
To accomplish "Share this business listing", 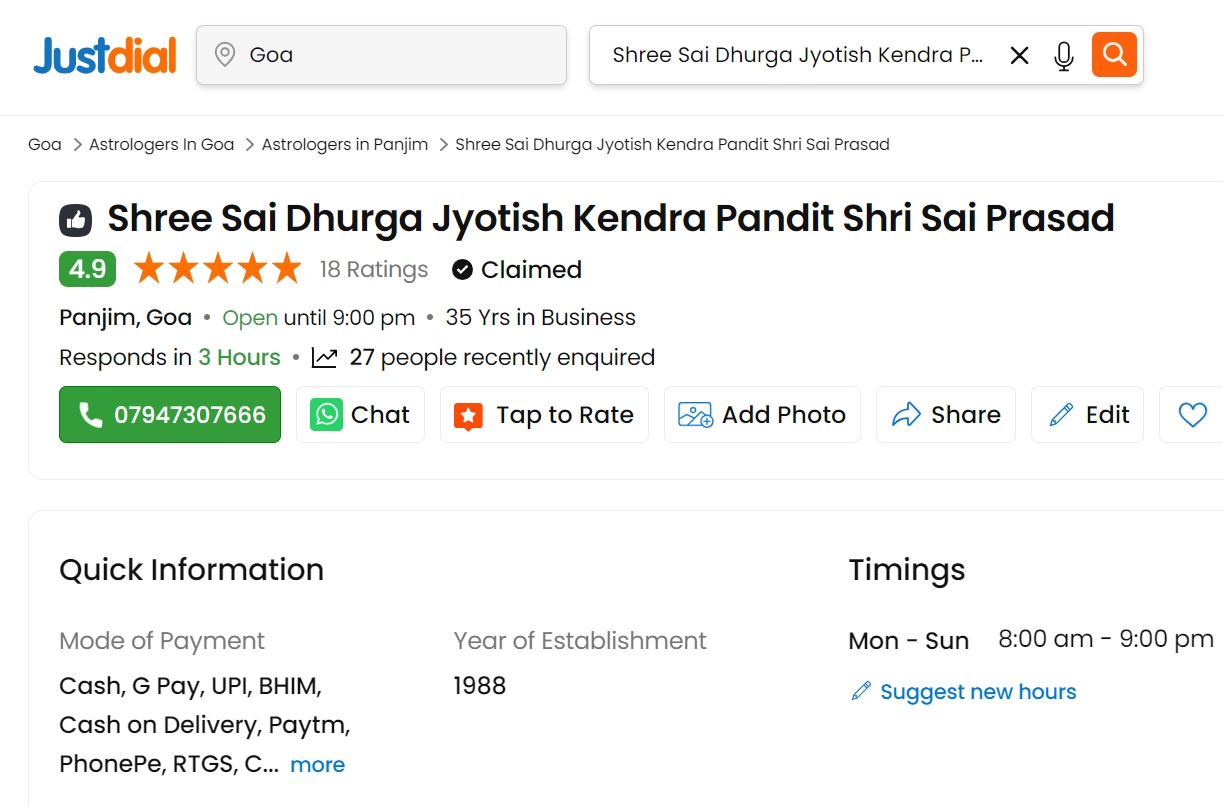I will [x=945, y=415].
